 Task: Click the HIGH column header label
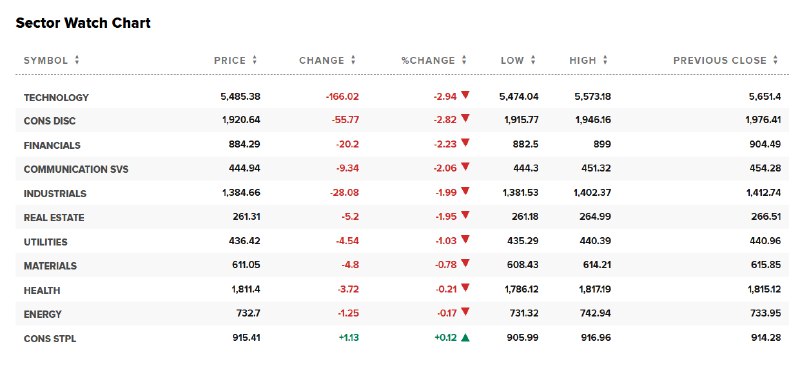point(583,61)
